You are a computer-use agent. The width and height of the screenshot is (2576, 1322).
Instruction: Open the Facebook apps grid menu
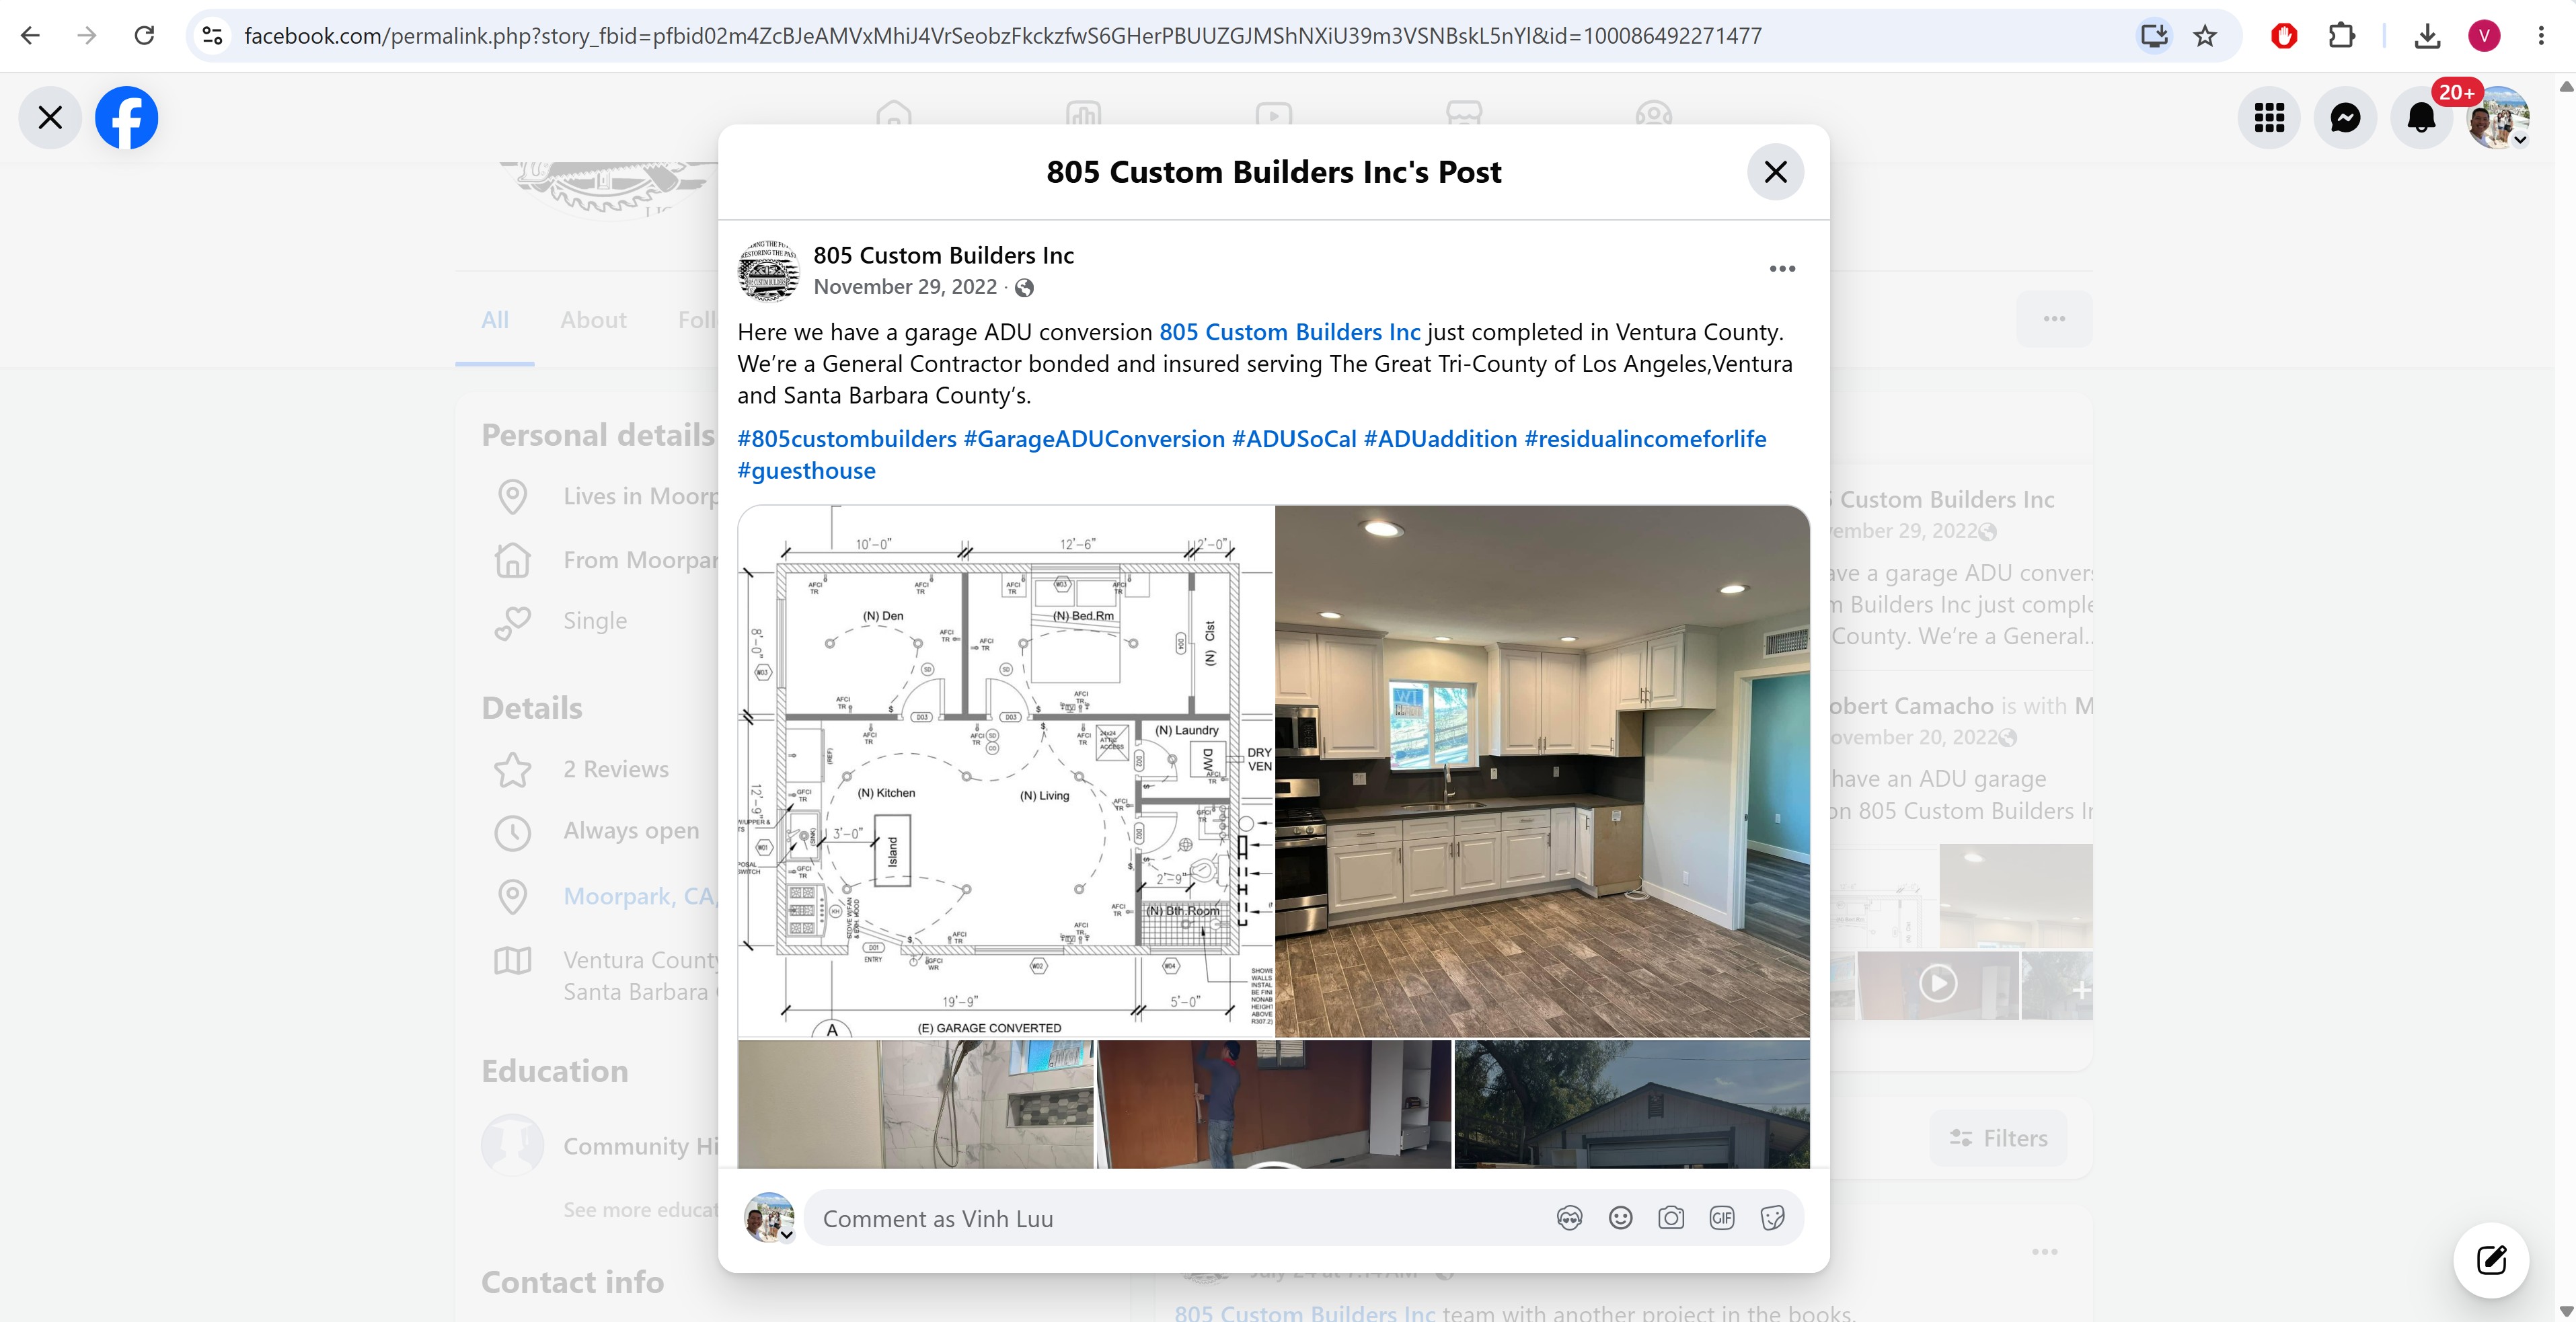tap(2269, 118)
